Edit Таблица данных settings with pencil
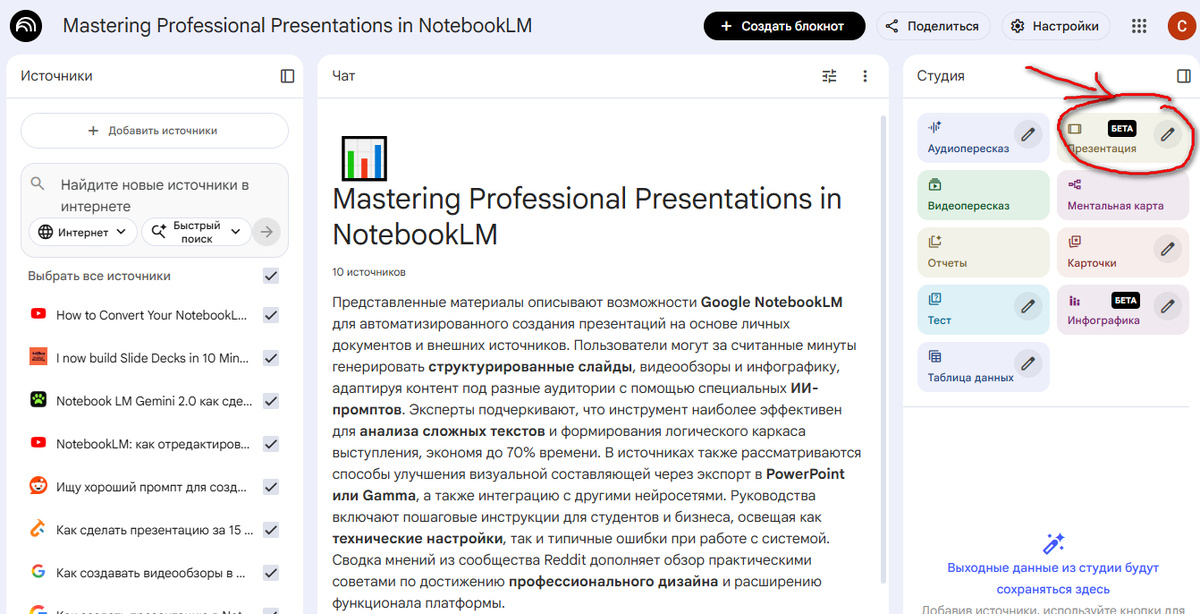The width and height of the screenshot is (1200, 614). 1028,362
